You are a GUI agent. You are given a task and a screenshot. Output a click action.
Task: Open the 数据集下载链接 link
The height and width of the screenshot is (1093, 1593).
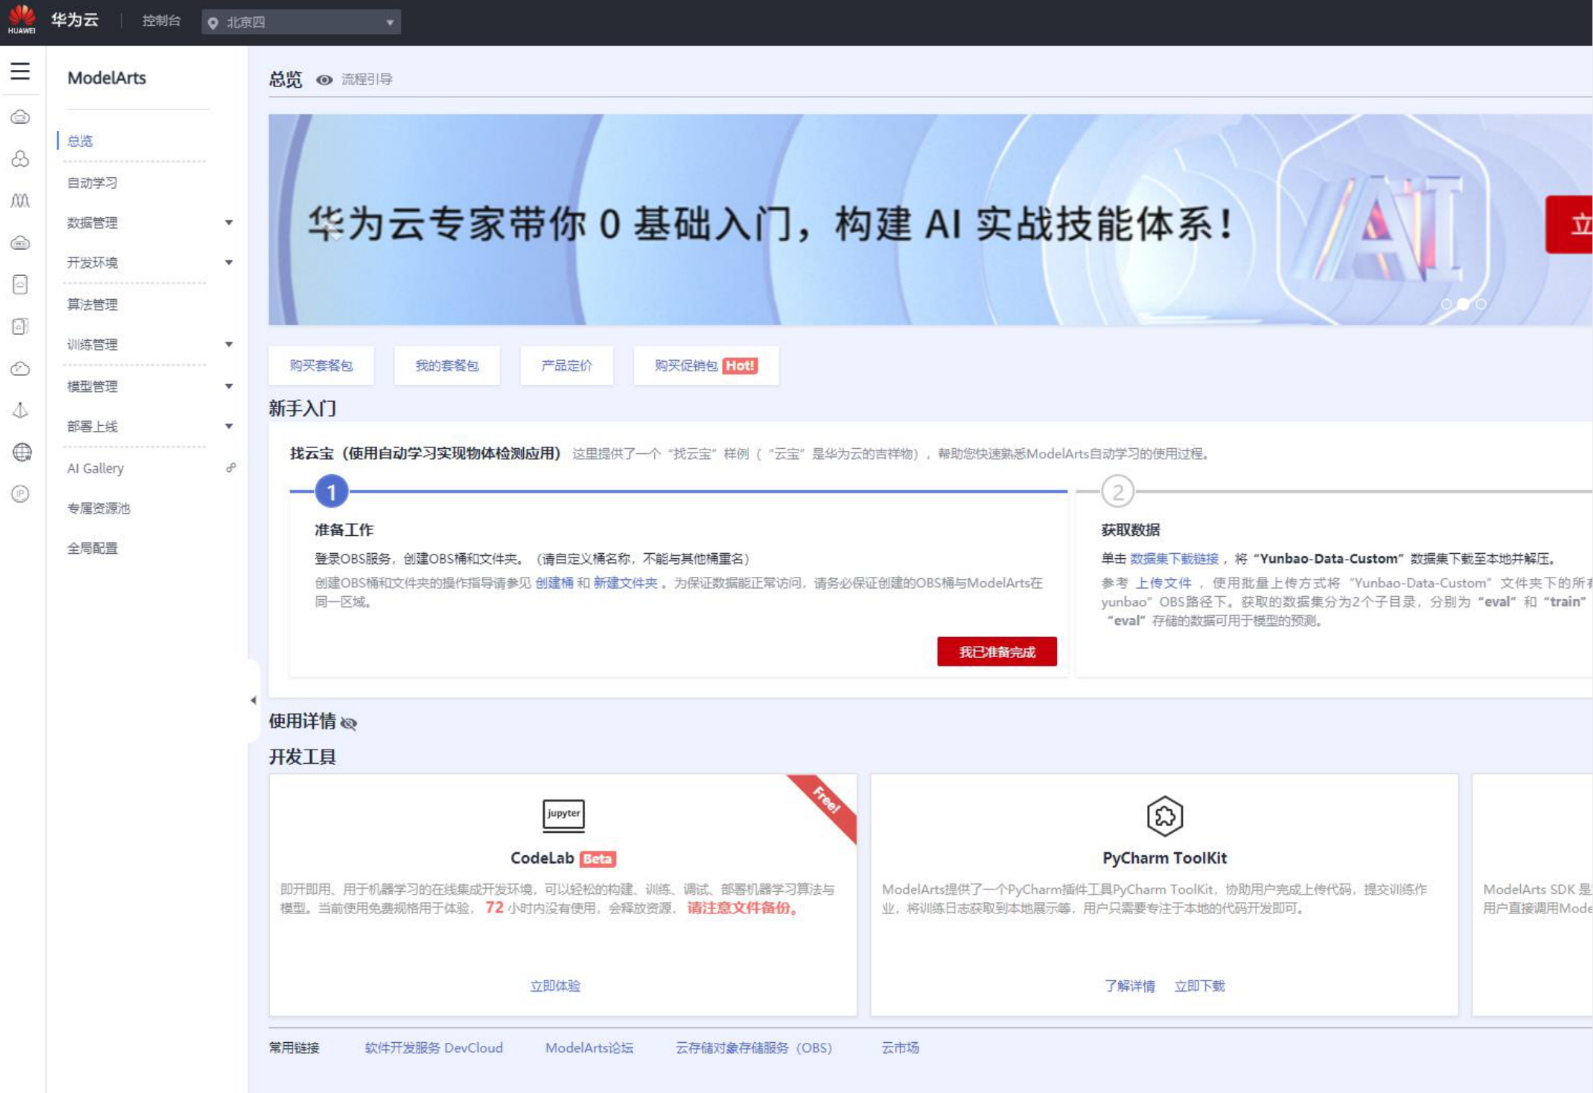(x=1174, y=559)
